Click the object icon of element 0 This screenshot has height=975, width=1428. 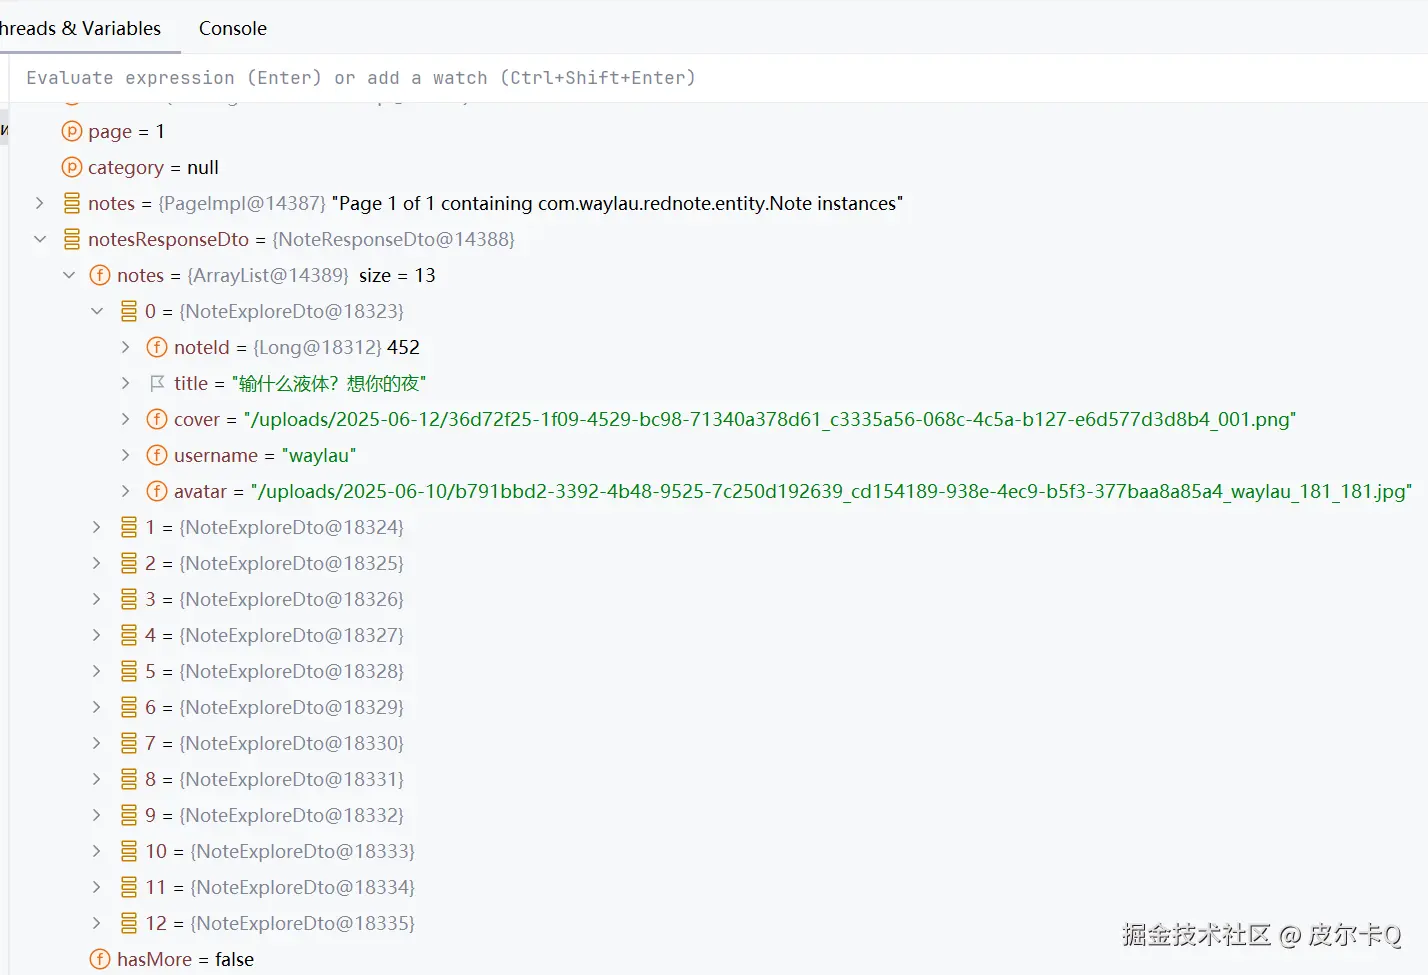(x=129, y=311)
